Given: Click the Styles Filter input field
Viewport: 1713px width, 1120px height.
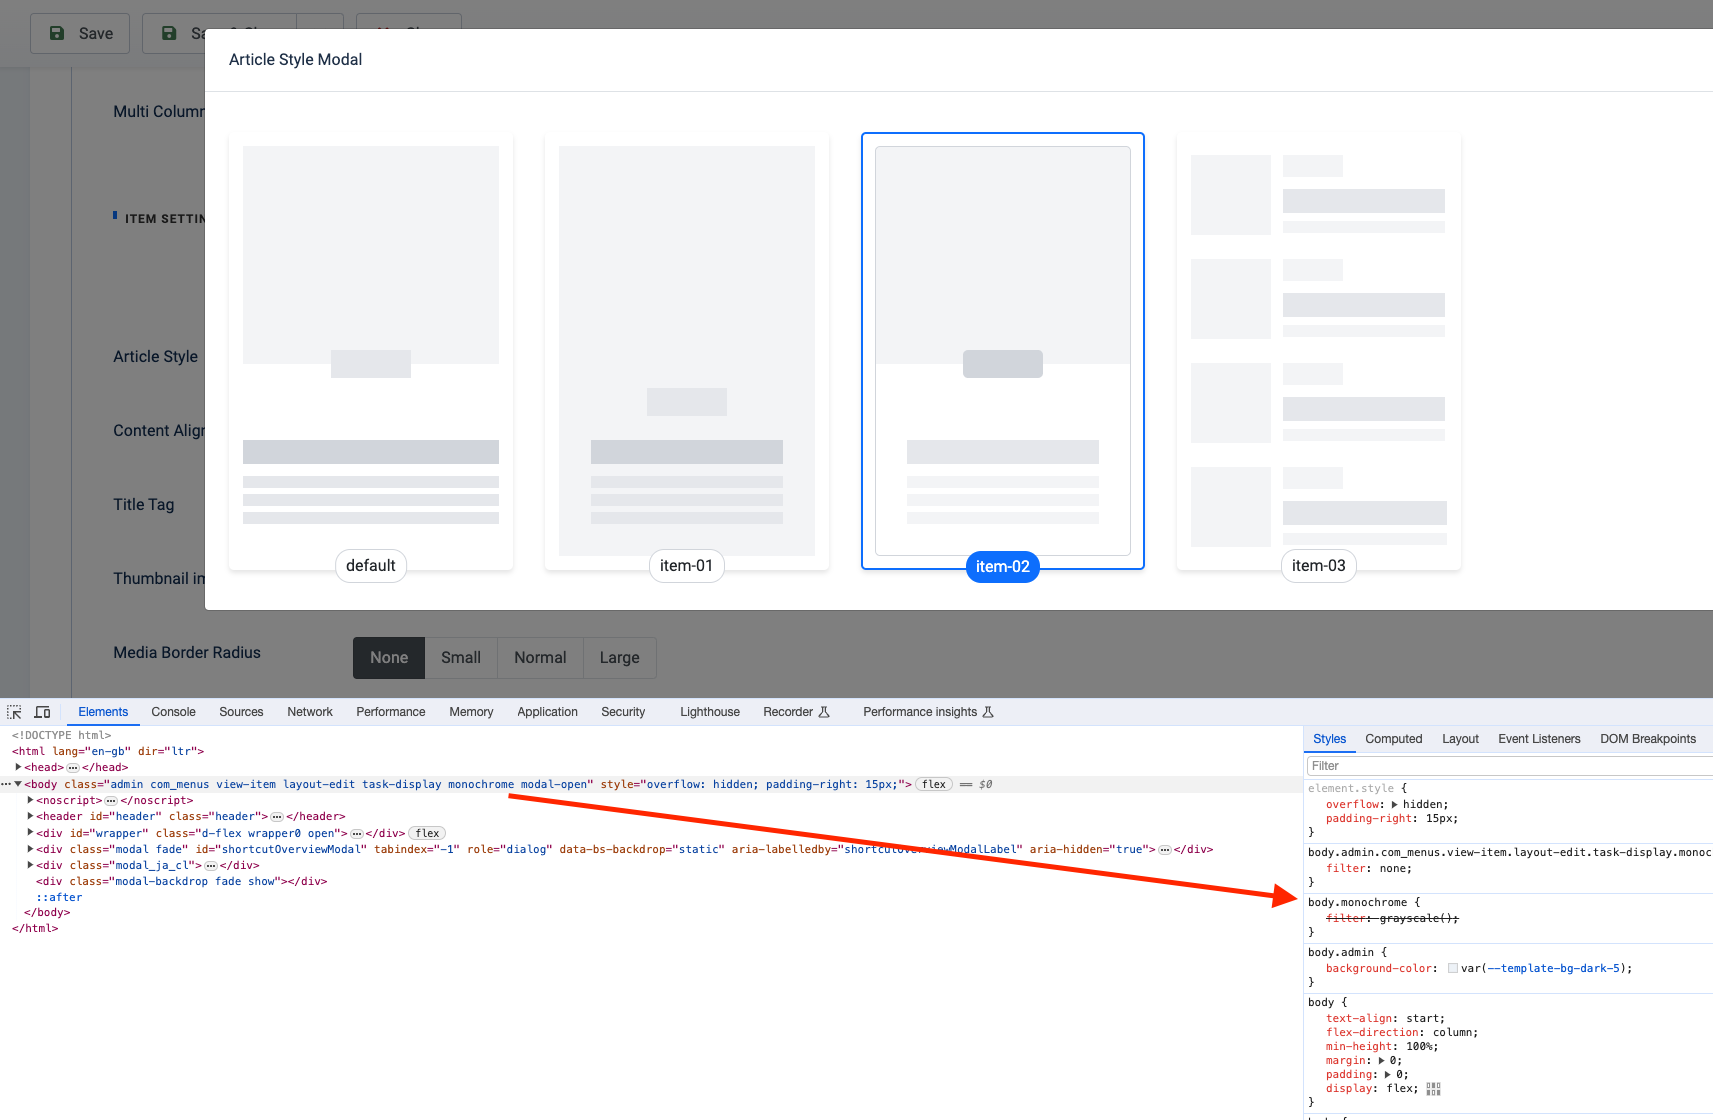Looking at the screenshot, I should tap(1509, 766).
